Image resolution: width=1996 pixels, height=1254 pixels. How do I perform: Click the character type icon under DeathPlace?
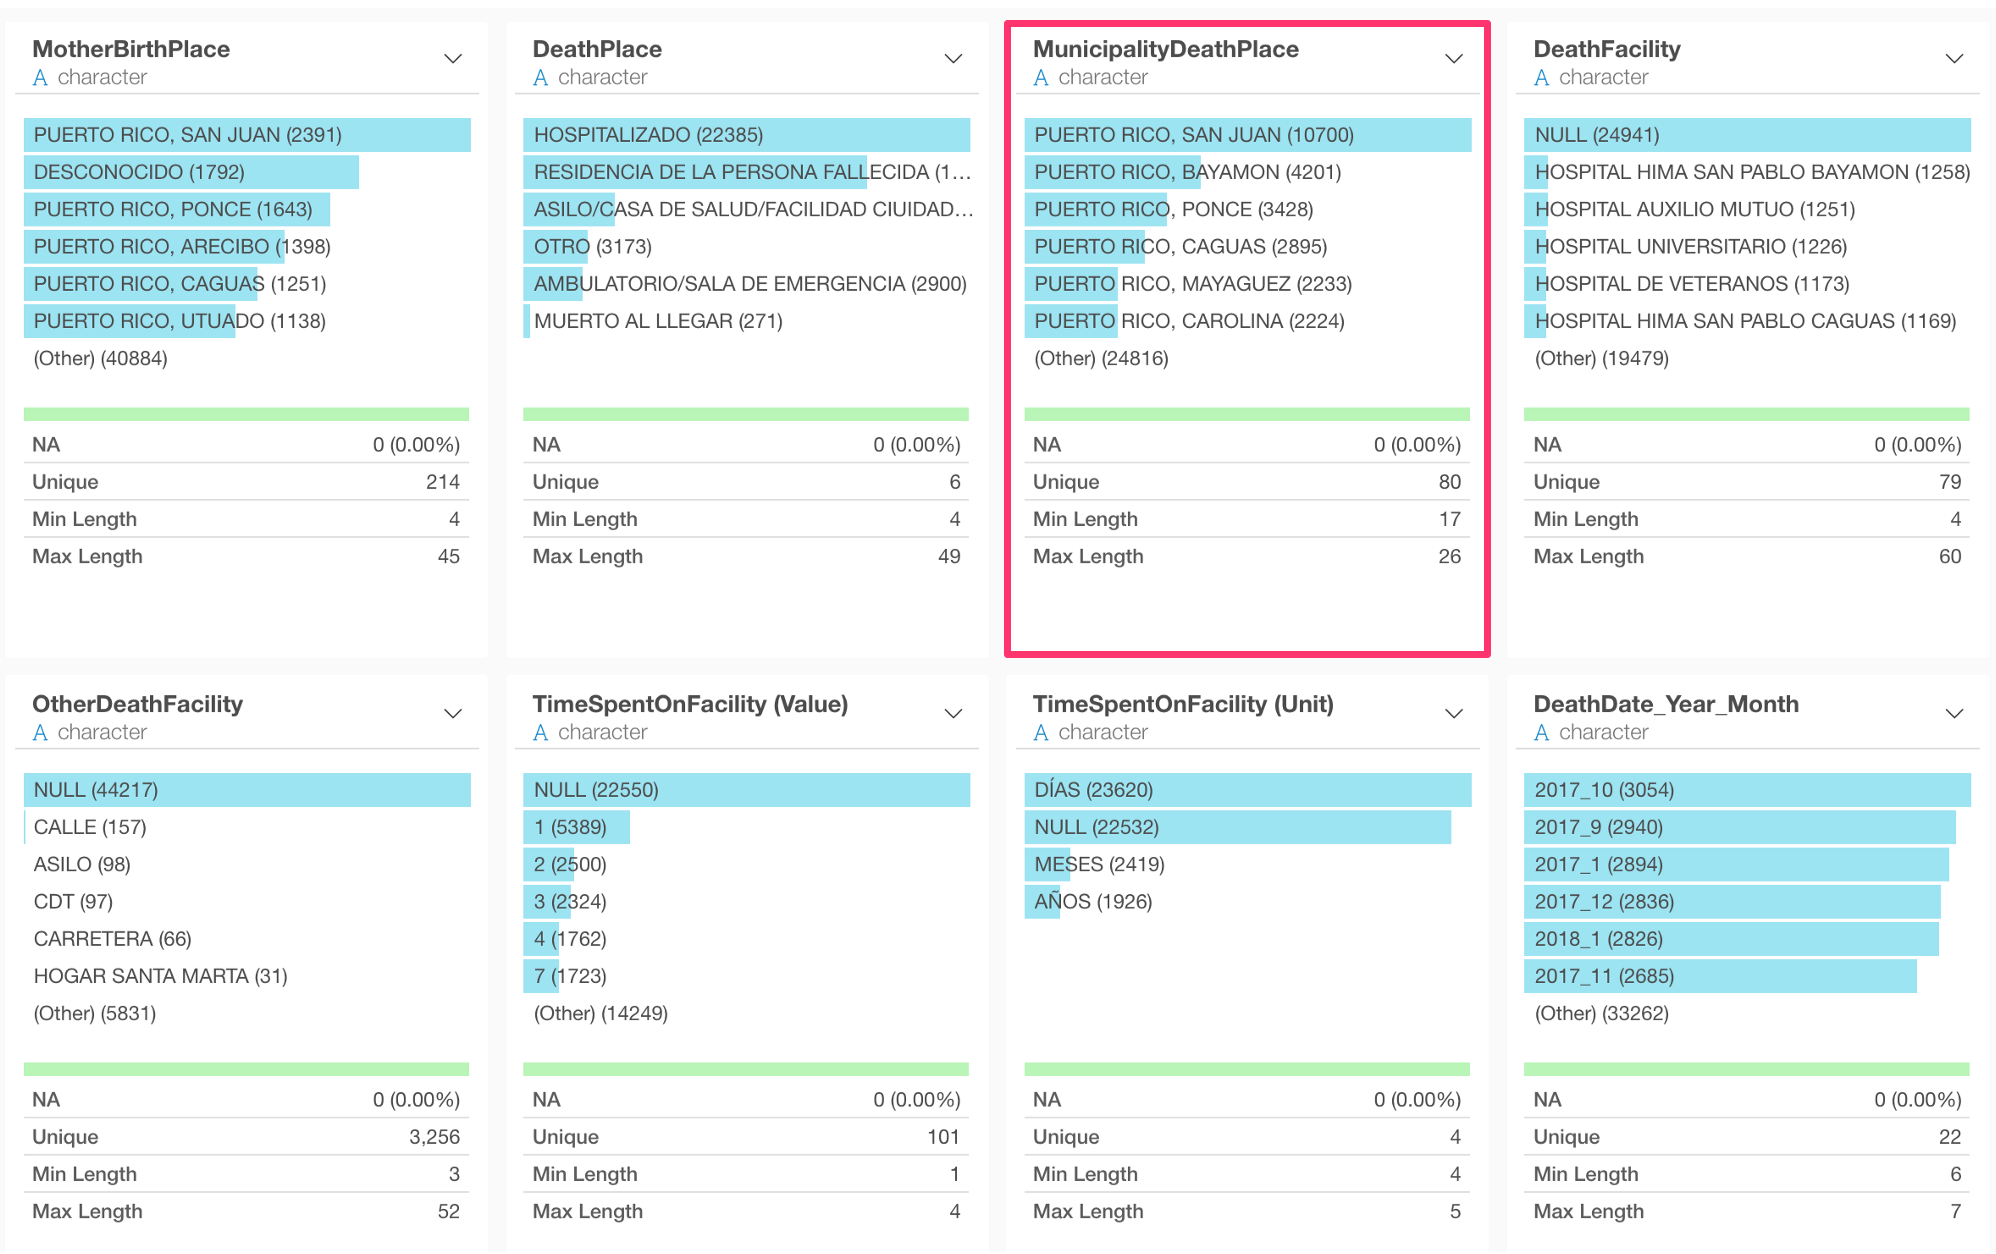pyautogui.click(x=541, y=77)
